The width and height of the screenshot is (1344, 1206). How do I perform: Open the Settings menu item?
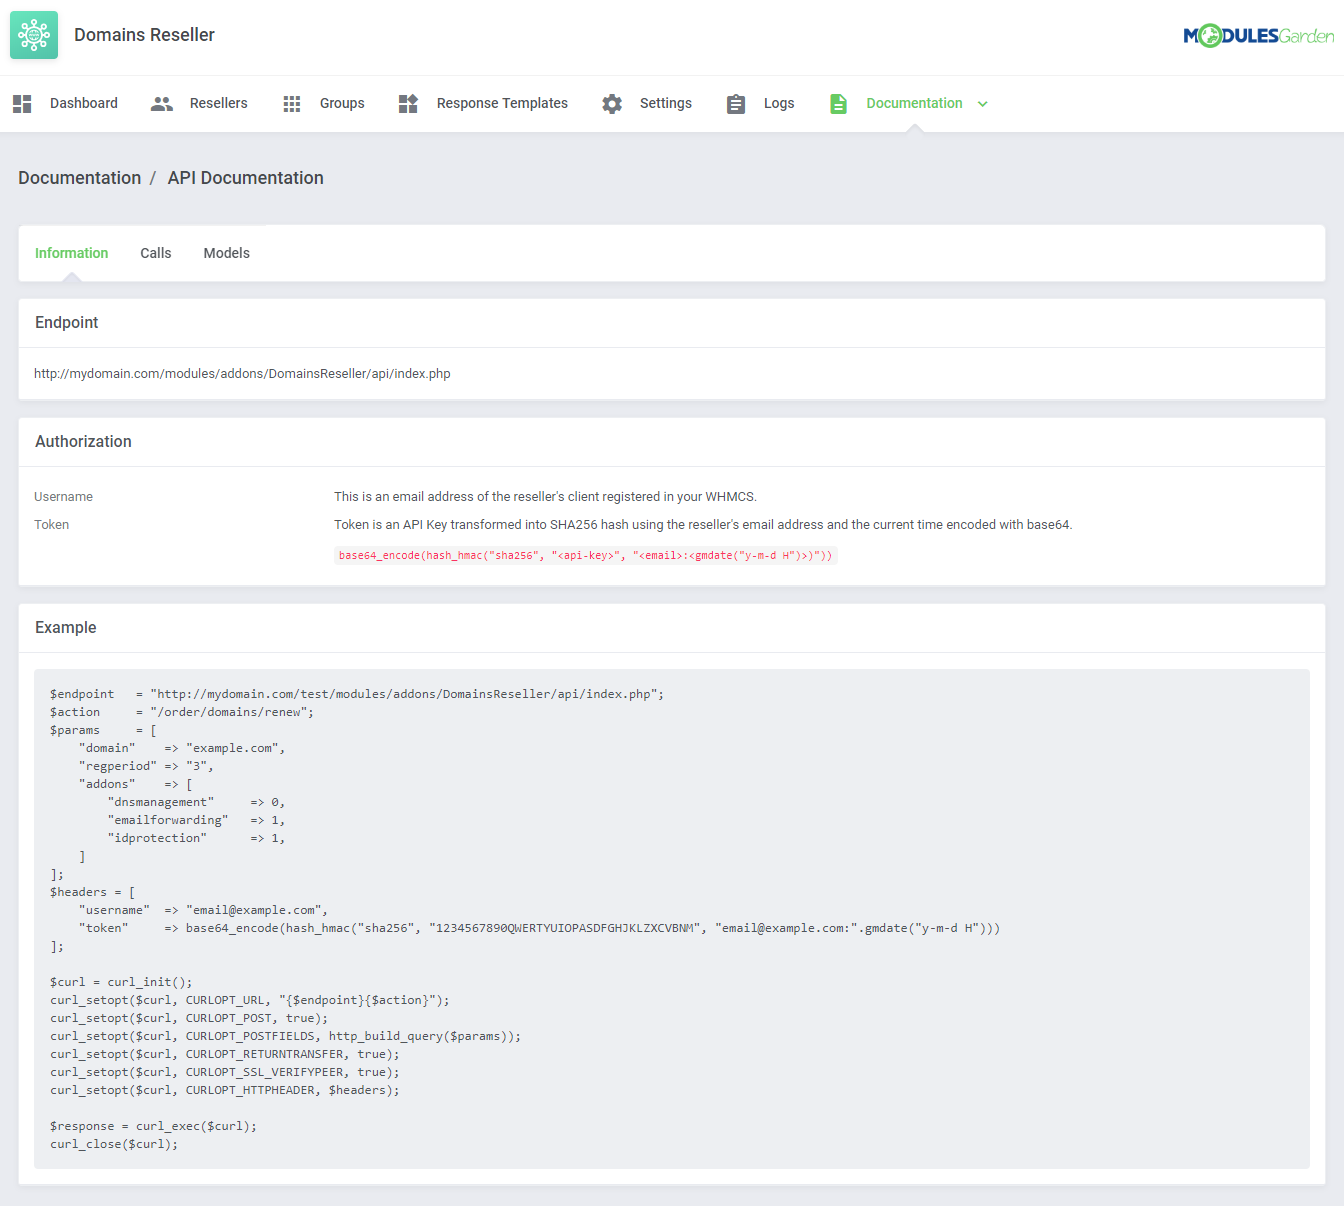(665, 103)
